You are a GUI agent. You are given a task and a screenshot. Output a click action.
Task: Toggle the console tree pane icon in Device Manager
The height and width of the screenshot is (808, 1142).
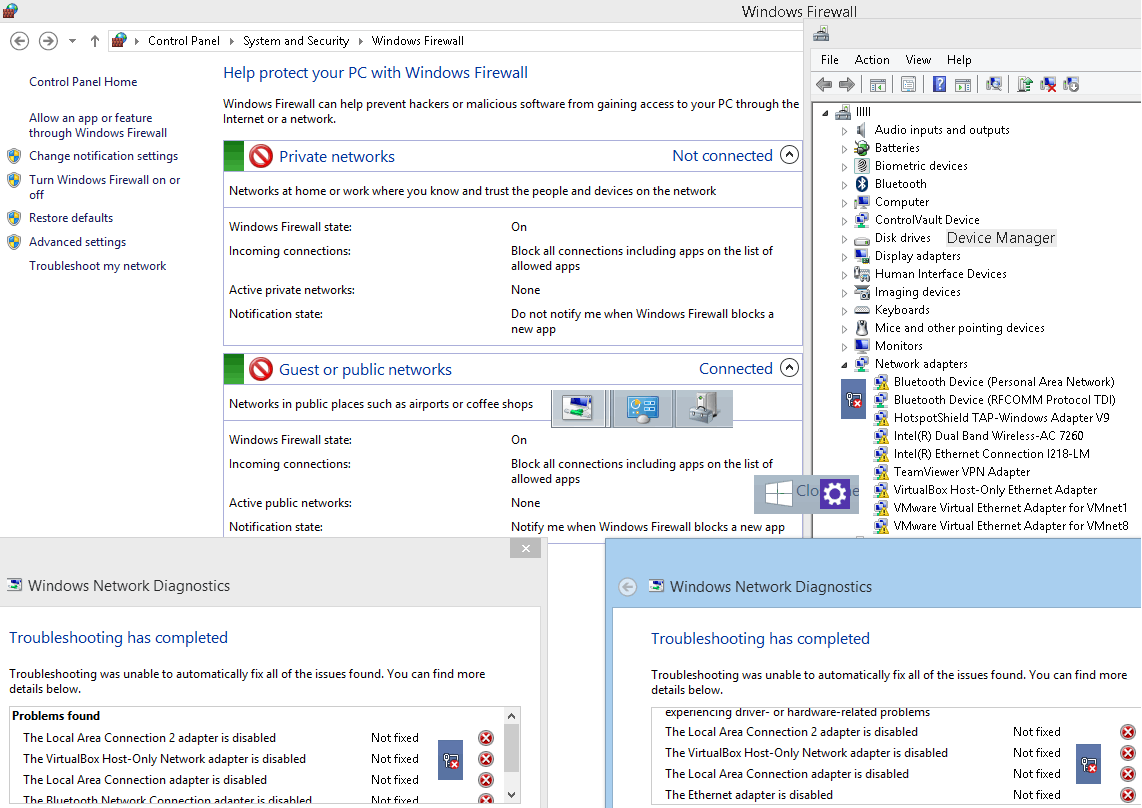point(878,85)
